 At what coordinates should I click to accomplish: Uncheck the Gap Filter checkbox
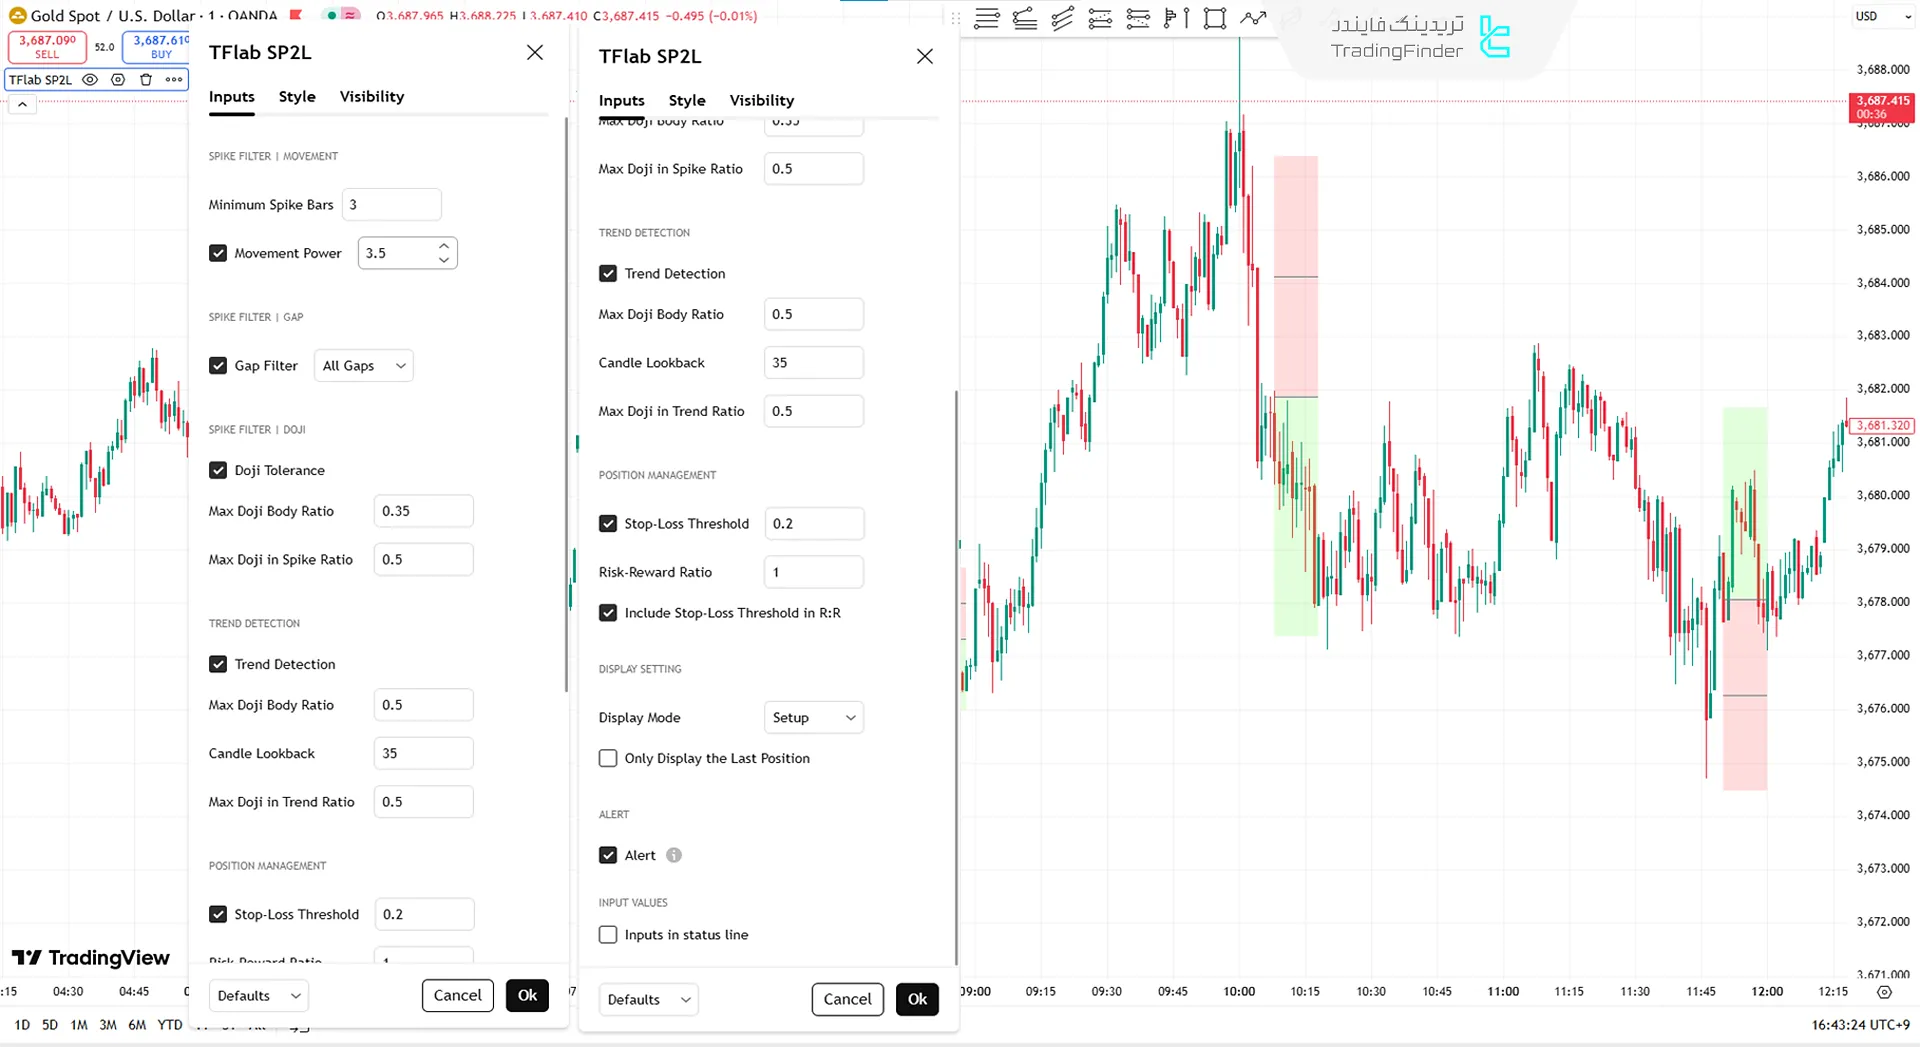pos(218,366)
